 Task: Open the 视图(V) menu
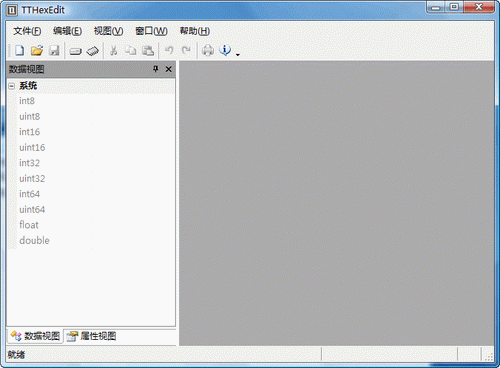point(108,31)
